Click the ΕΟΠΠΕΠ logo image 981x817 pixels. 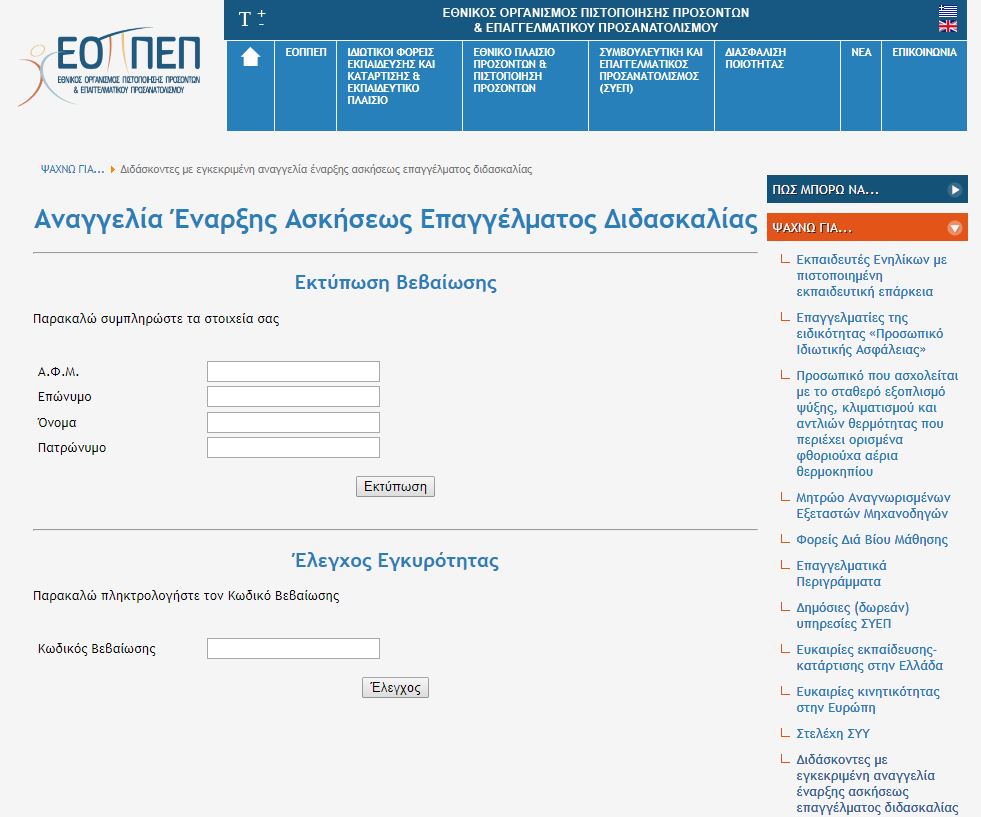coord(112,67)
